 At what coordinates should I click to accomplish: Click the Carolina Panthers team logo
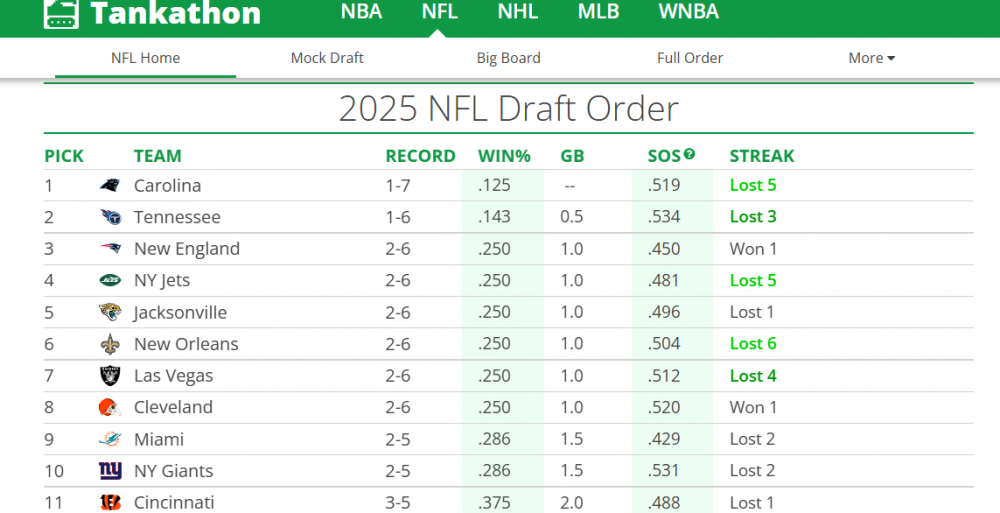coord(110,185)
